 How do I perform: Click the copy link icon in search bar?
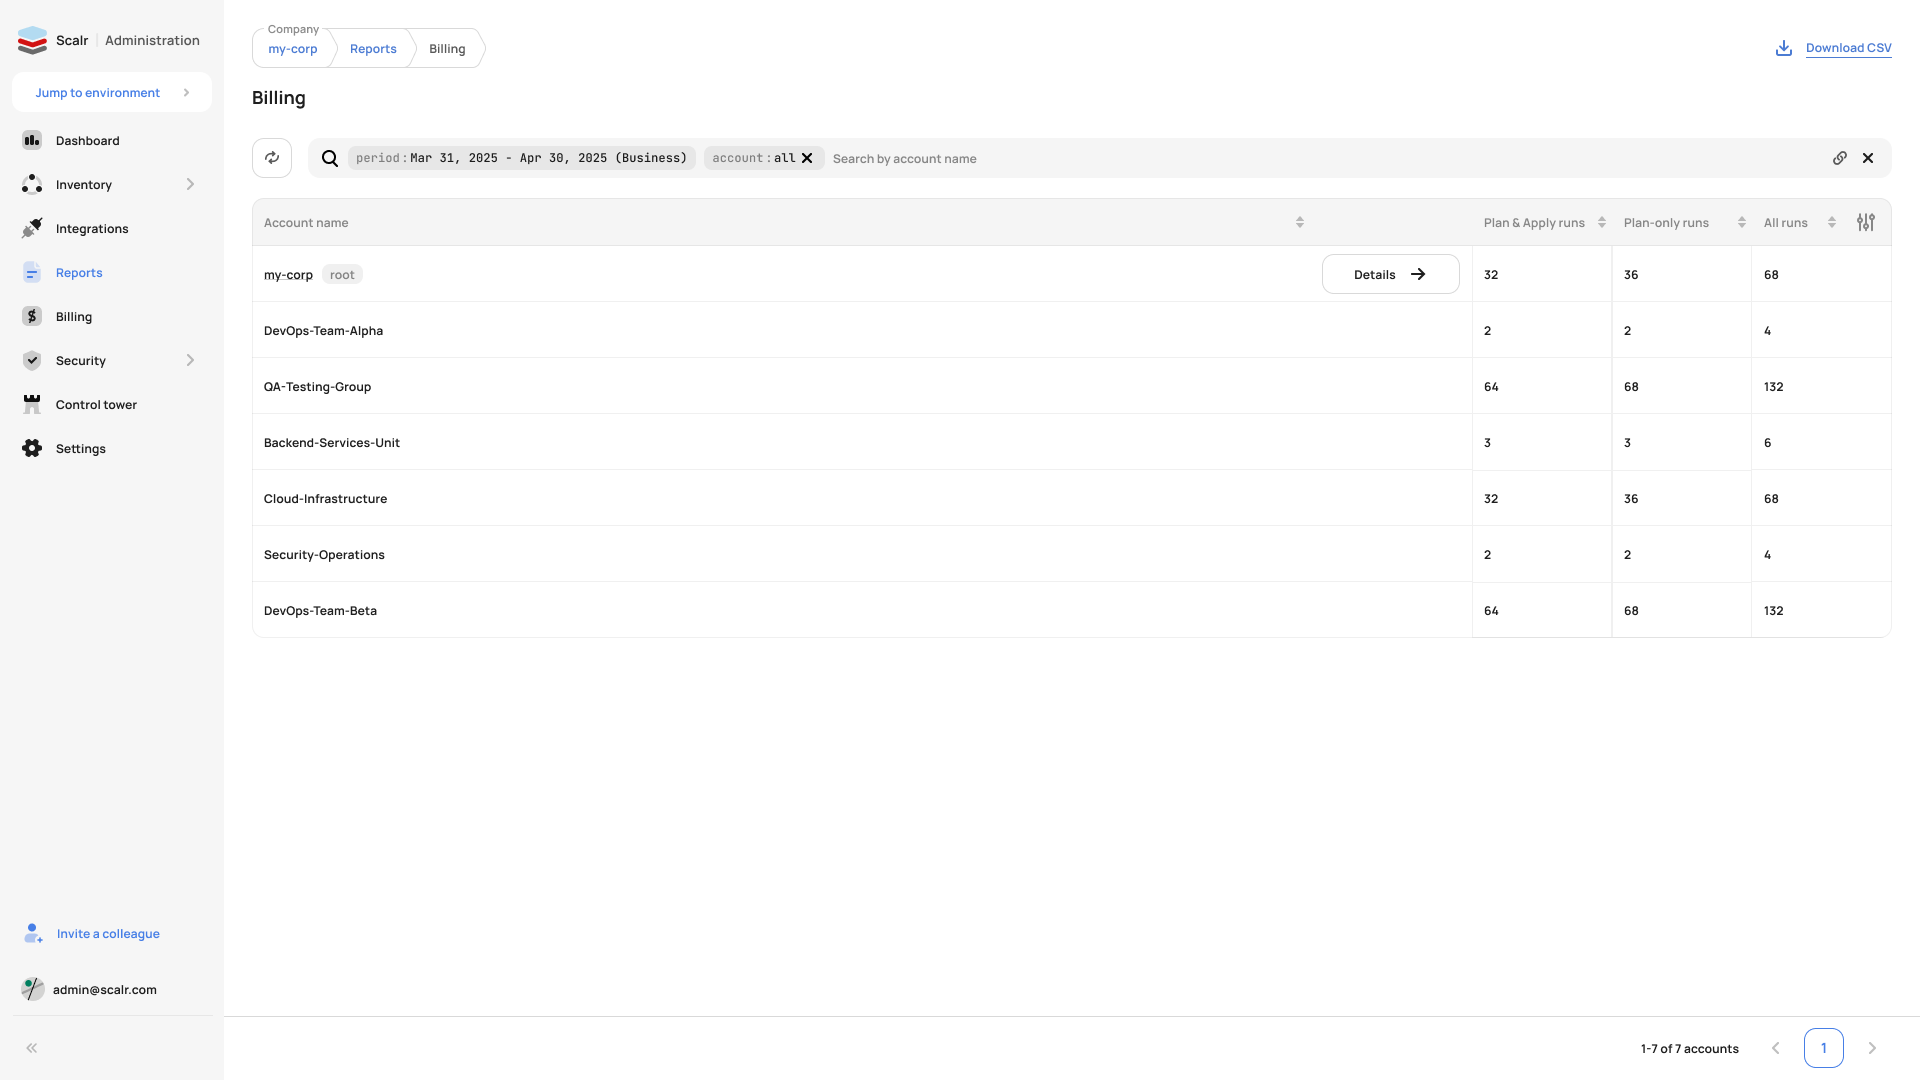1839,158
